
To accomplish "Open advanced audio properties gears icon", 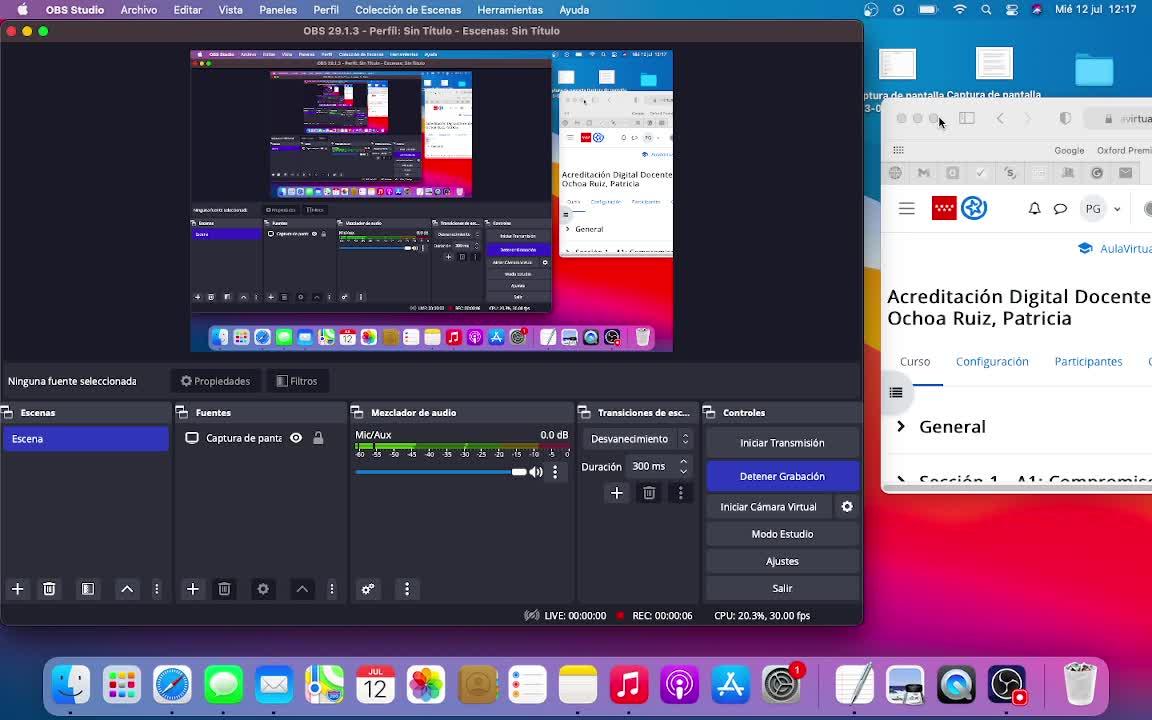I will [368, 589].
